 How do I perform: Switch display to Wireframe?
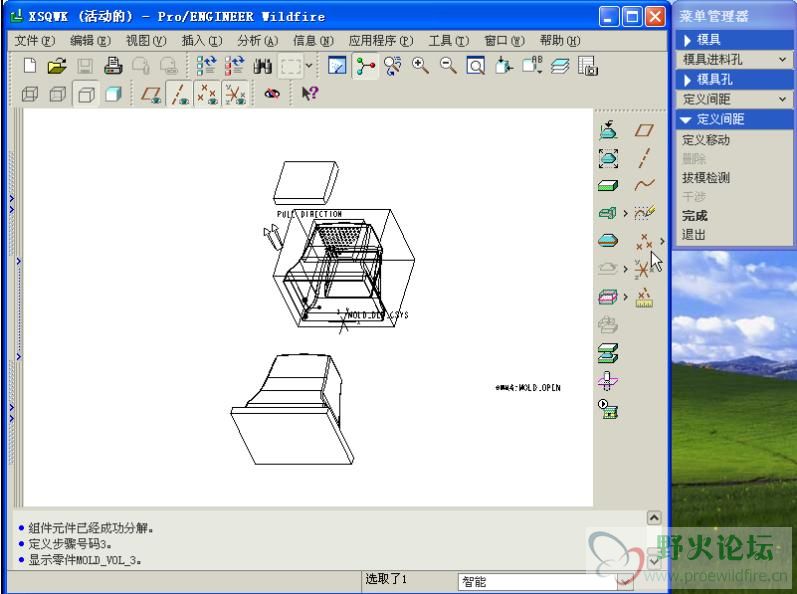tap(30, 94)
